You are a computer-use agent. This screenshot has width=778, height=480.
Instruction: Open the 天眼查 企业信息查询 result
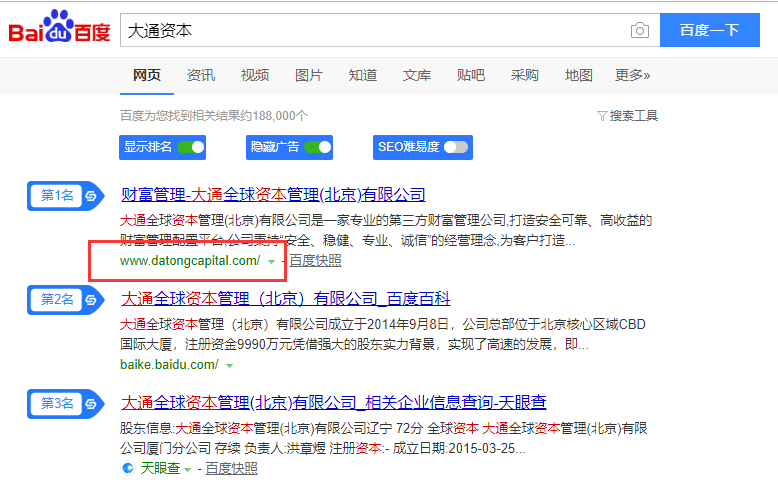point(333,403)
